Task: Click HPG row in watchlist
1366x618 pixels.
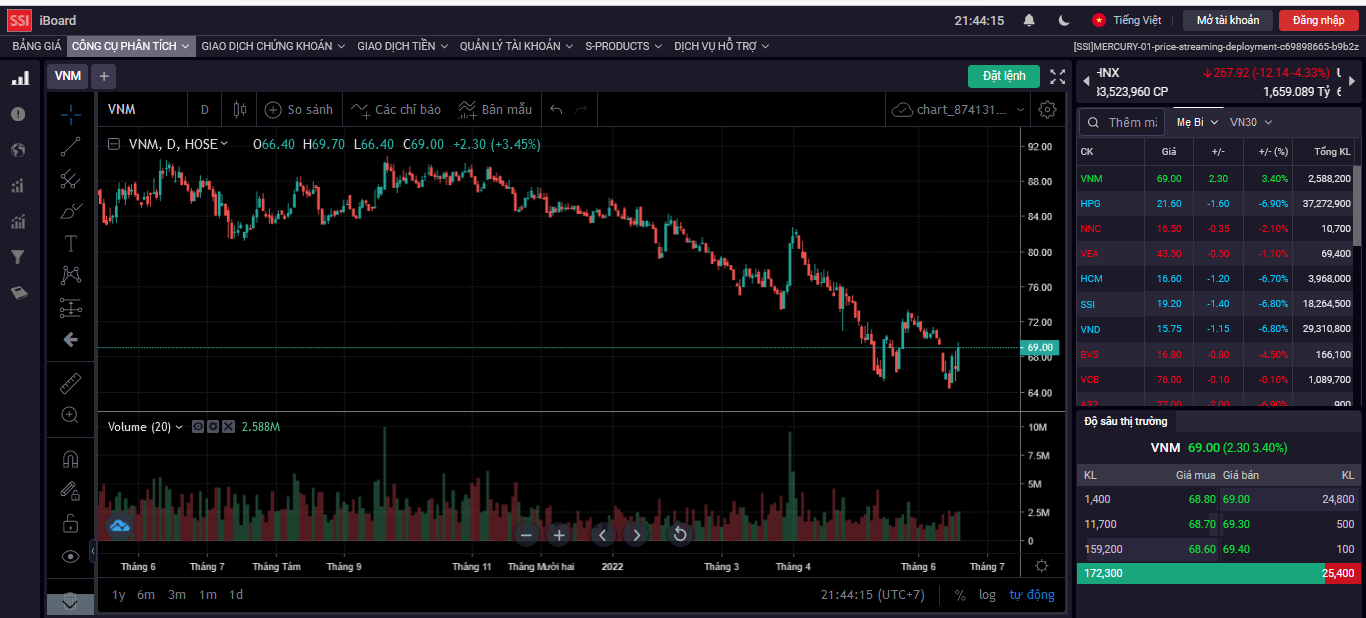Action: point(1215,204)
